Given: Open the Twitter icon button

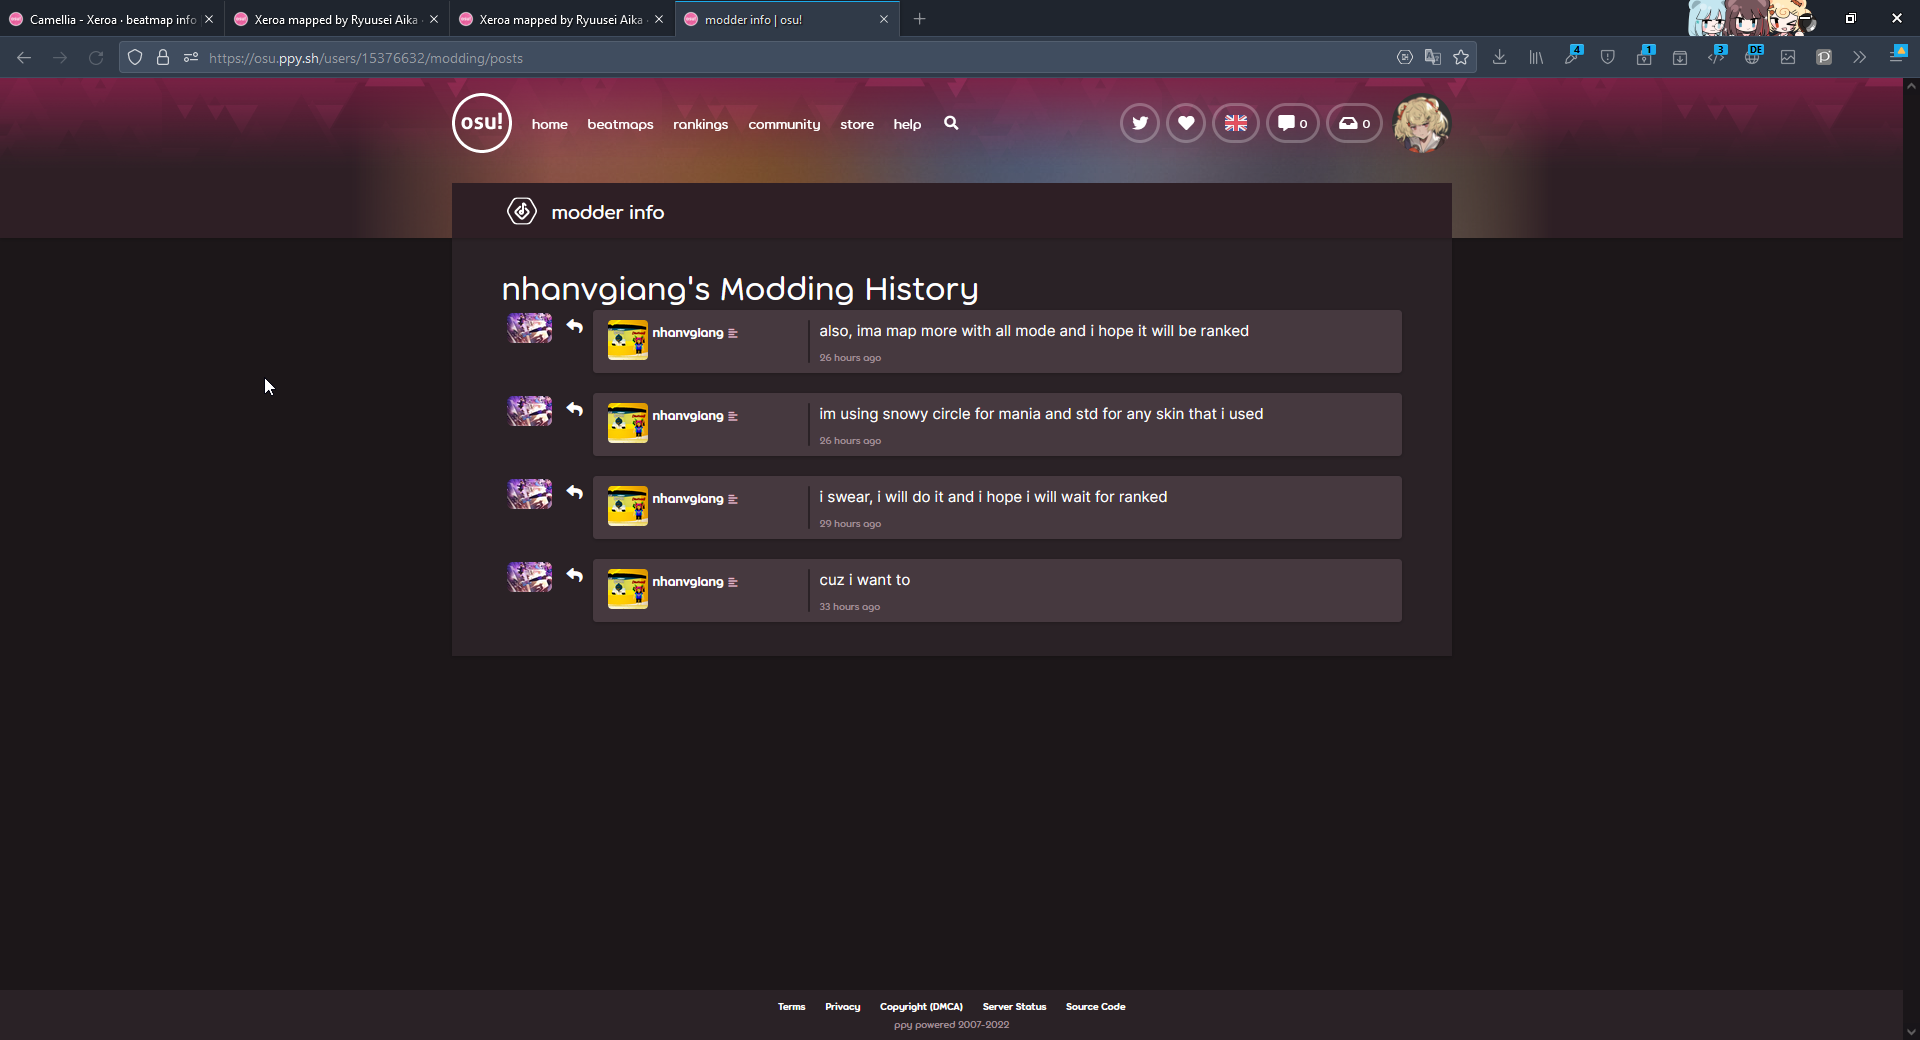Looking at the screenshot, I should point(1139,123).
